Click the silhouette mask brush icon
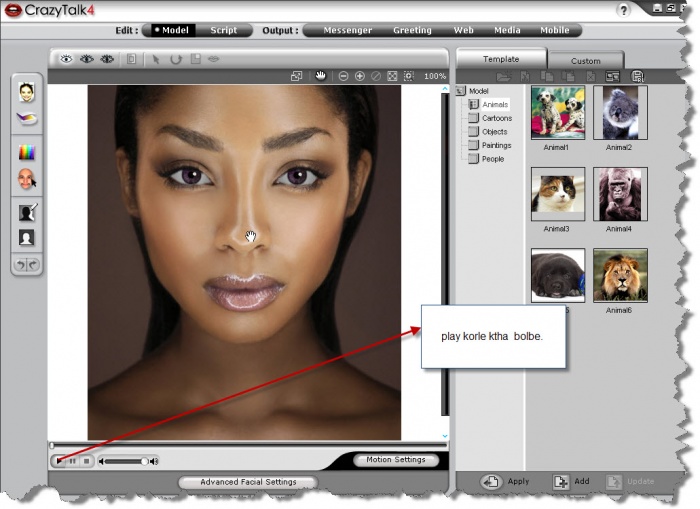Screen dimensions: 700x509 coord(28,212)
